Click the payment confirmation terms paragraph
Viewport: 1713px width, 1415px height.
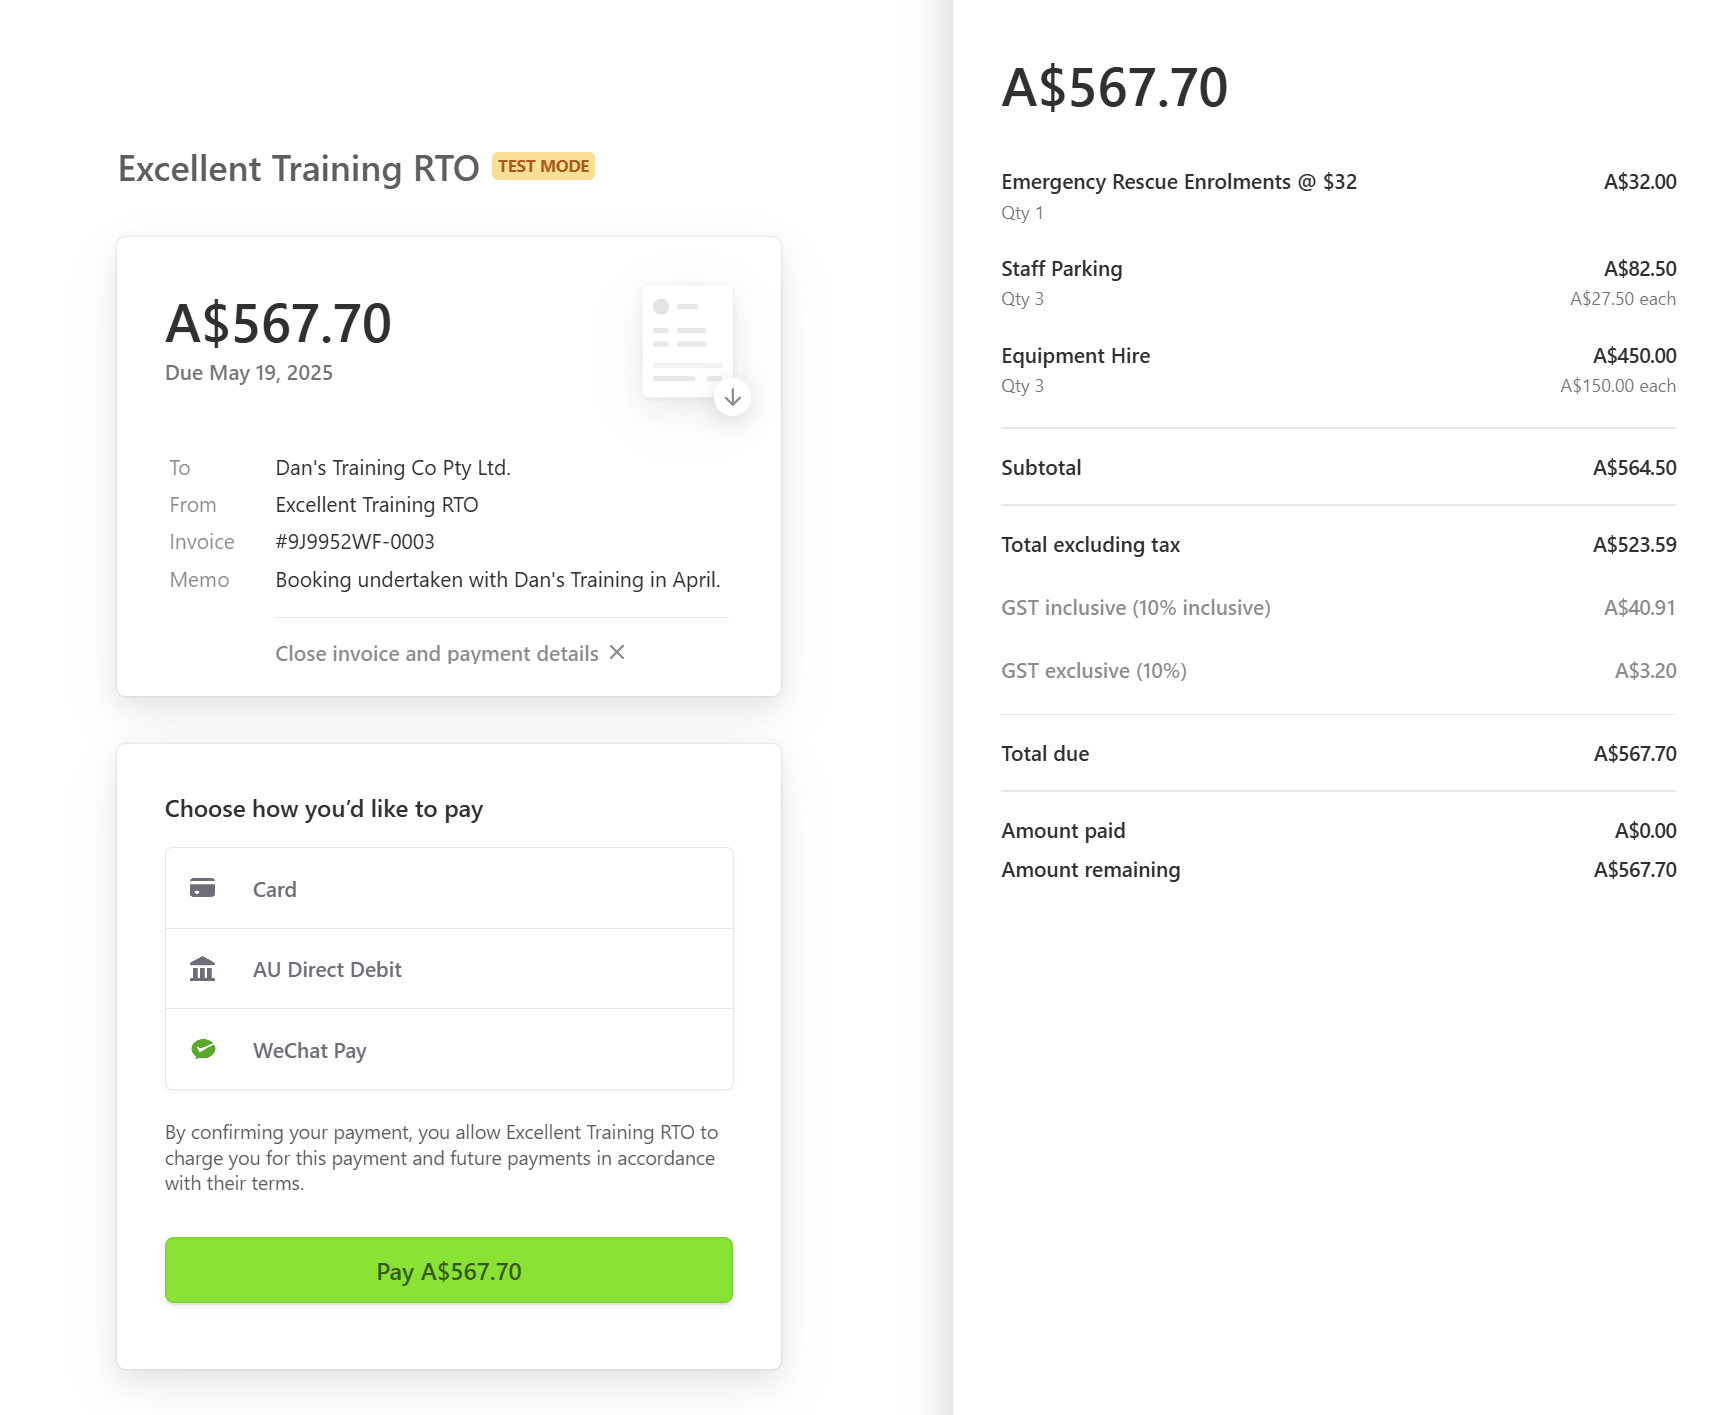[x=441, y=1158]
